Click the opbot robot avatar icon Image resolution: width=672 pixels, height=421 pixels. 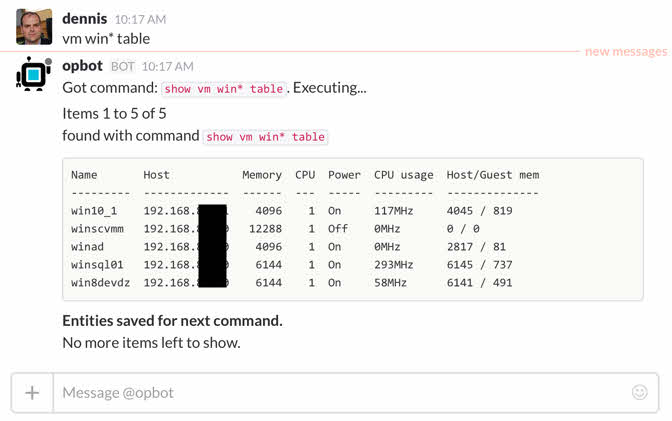31,75
